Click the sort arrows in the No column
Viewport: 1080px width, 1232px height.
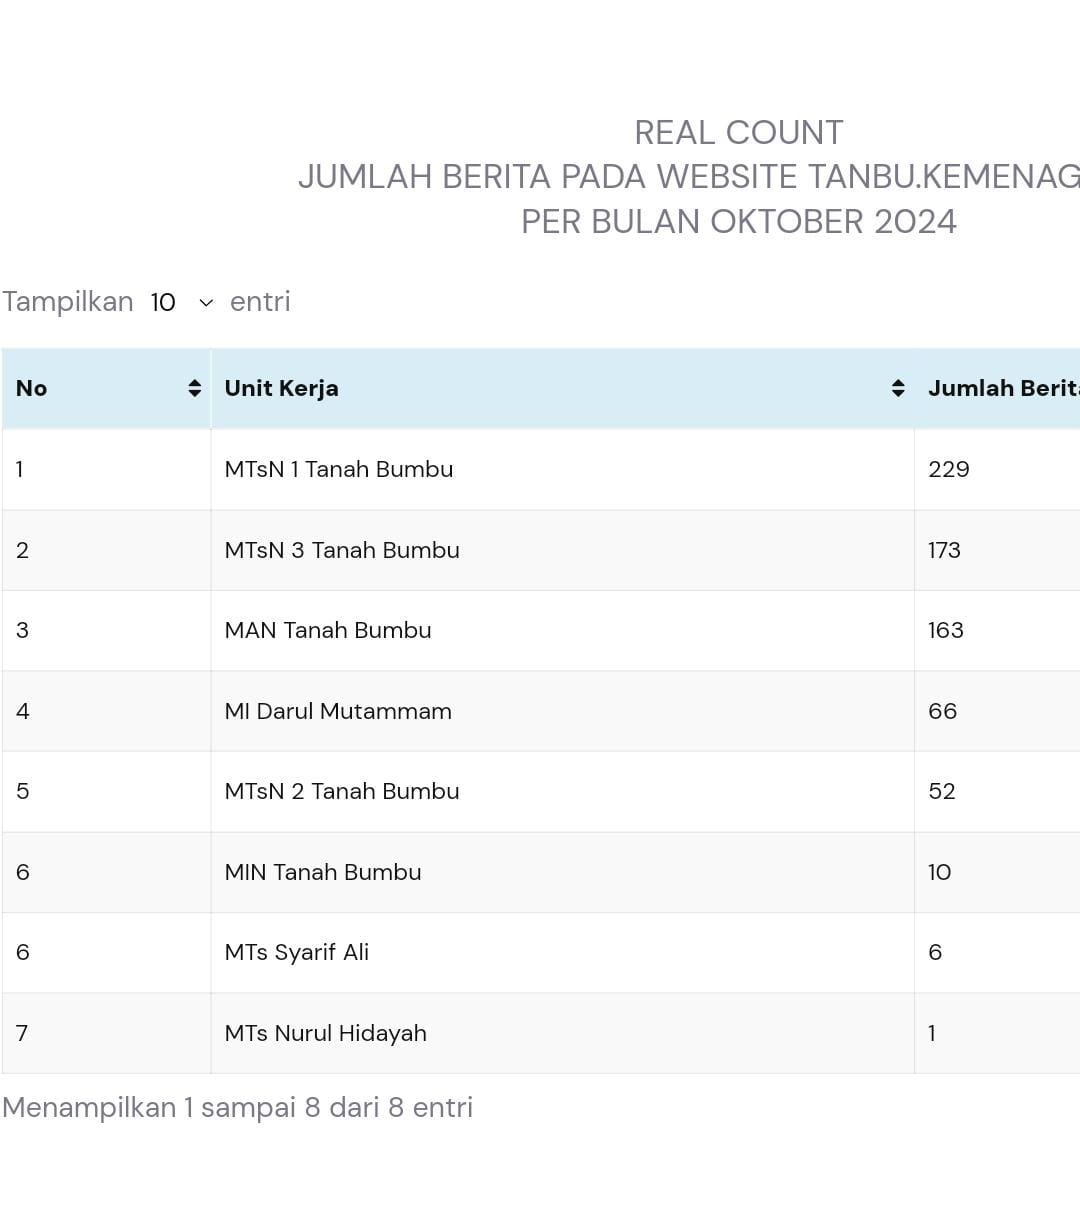coord(194,389)
